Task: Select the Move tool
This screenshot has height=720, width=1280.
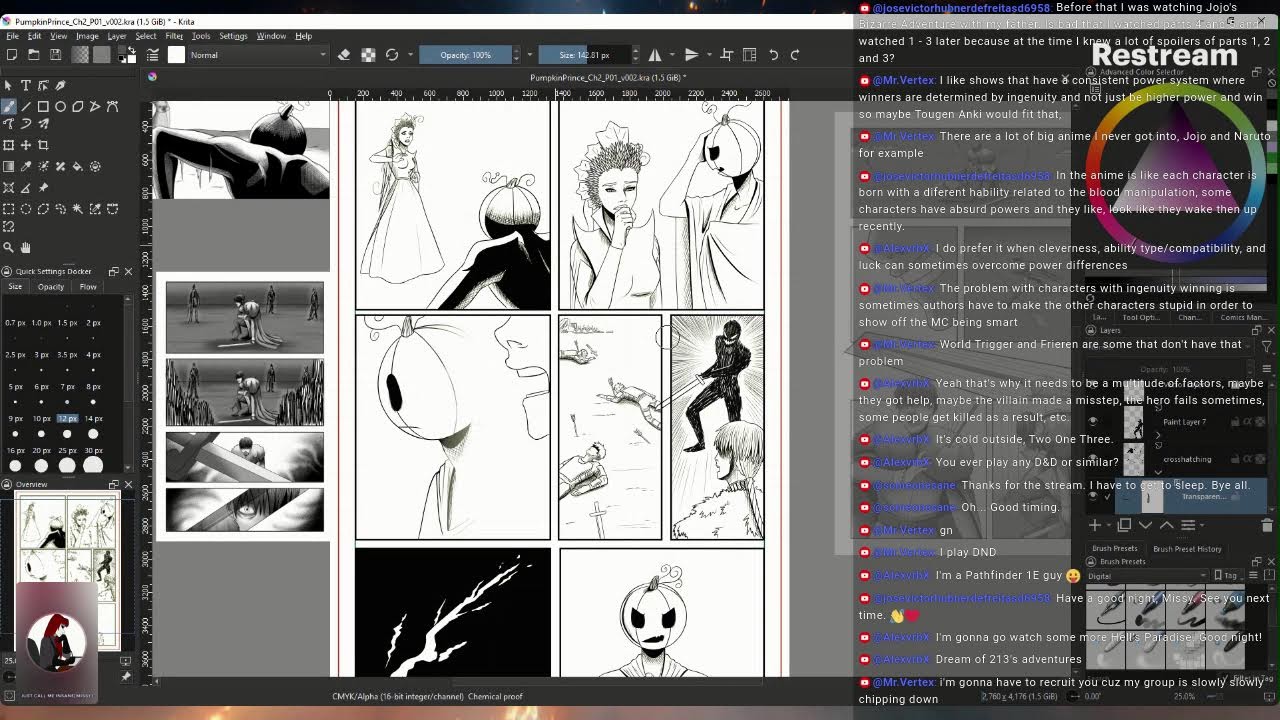Action: click(26, 145)
